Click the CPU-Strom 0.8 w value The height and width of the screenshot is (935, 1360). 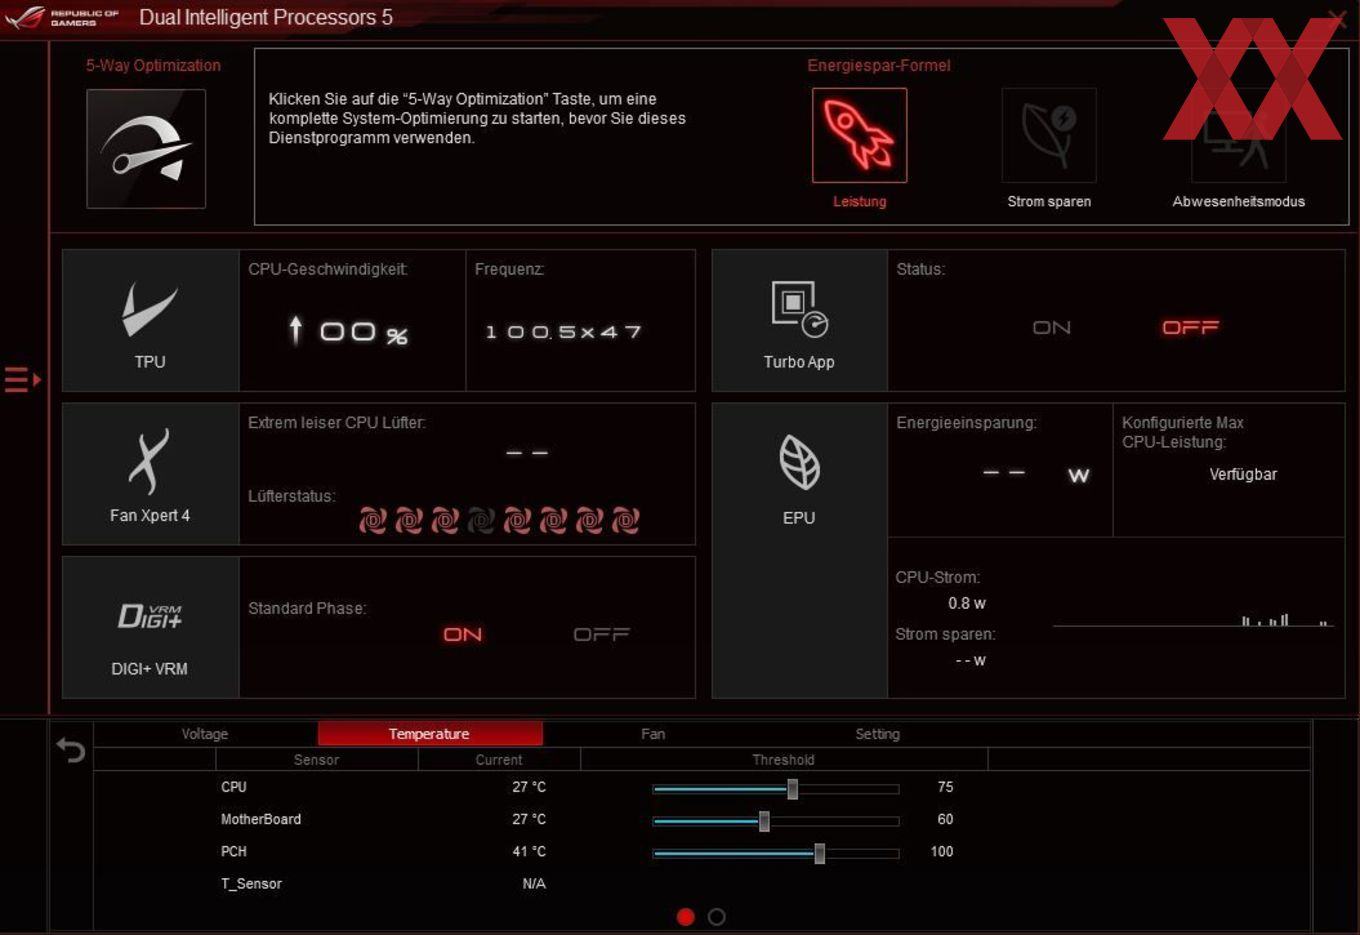pyautogui.click(x=967, y=603)
